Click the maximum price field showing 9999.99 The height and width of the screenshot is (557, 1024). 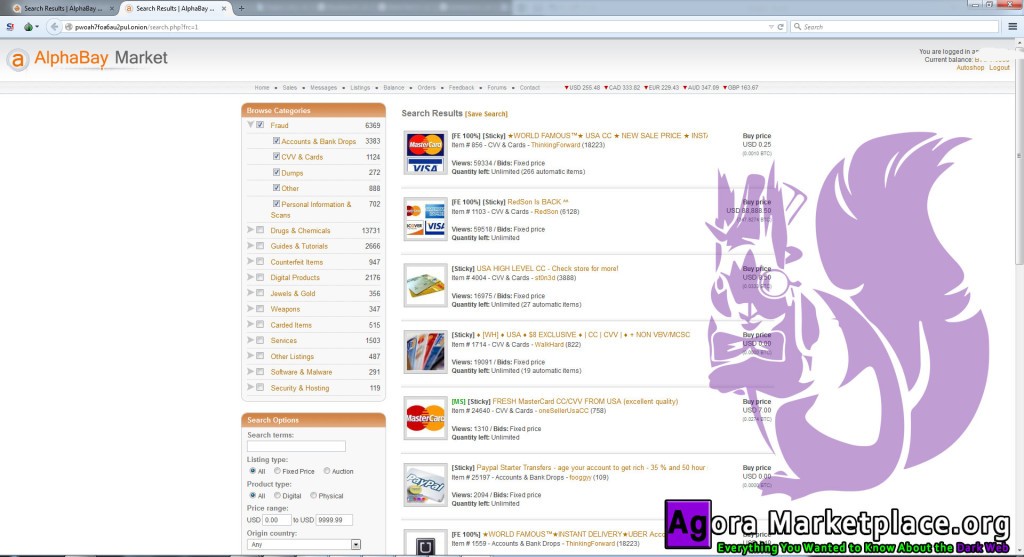[x=334, y=520]
